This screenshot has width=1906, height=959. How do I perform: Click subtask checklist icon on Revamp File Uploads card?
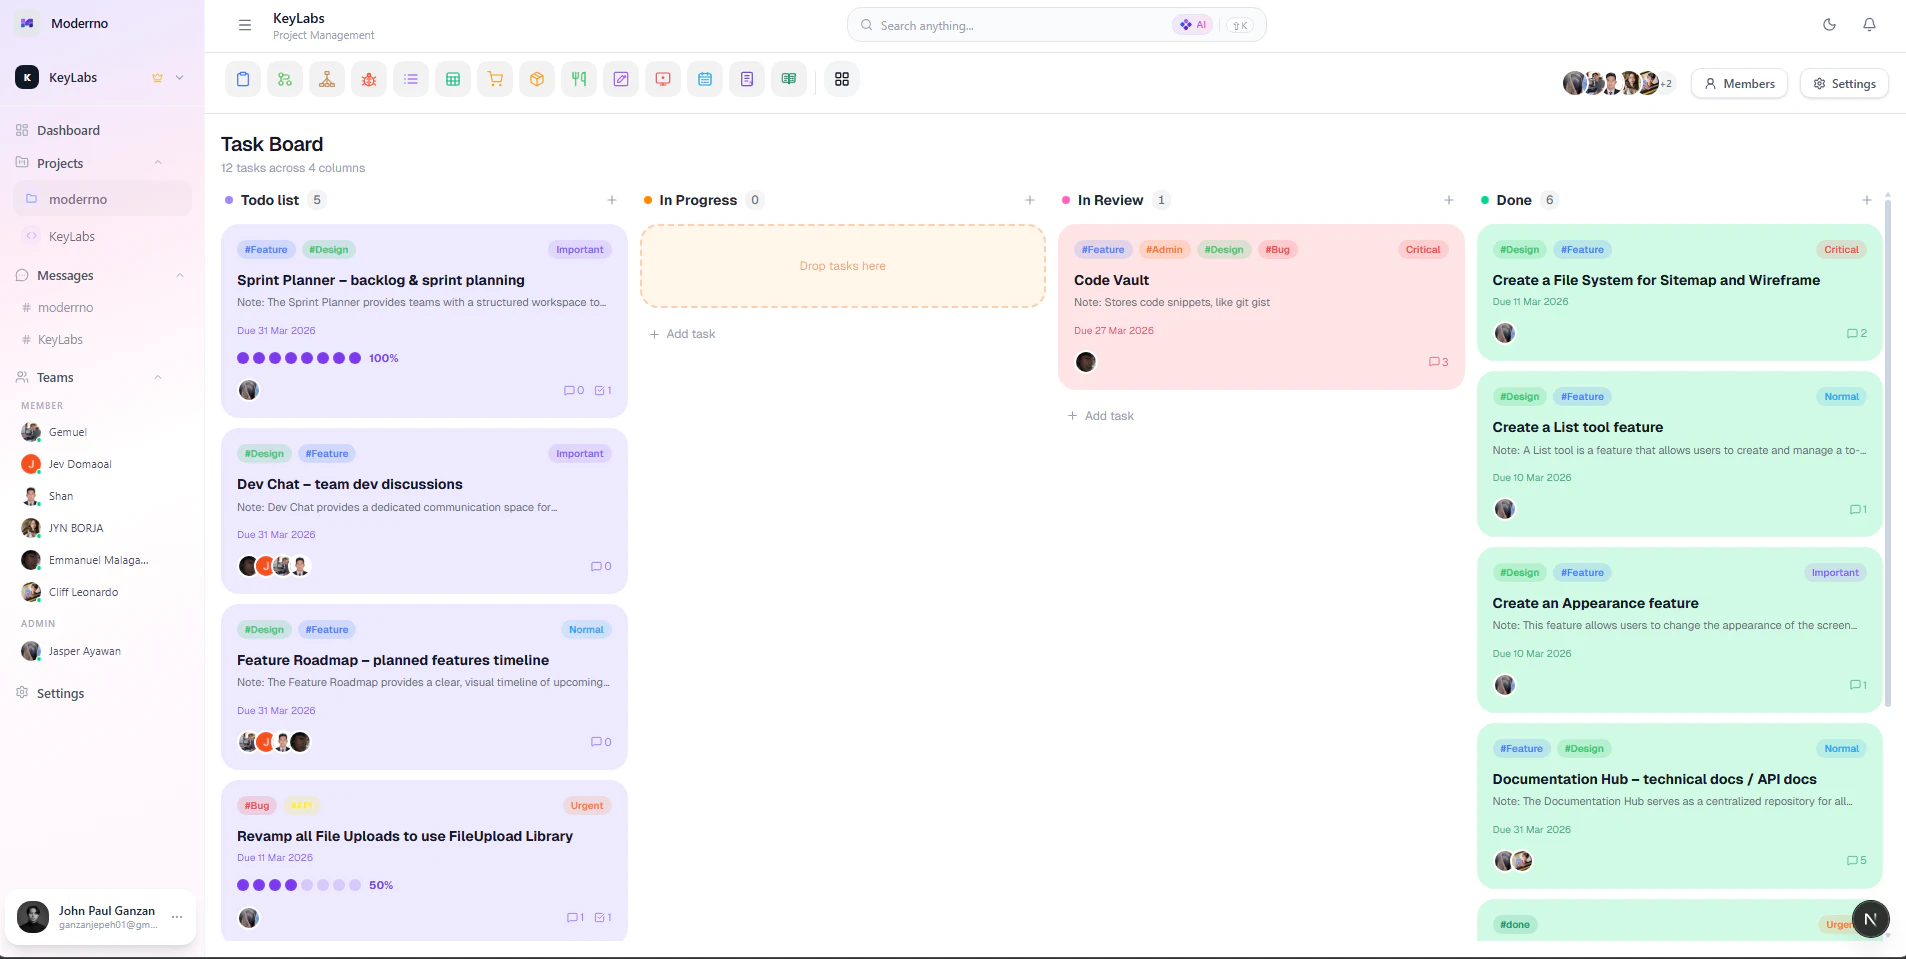tap(603, 917)
